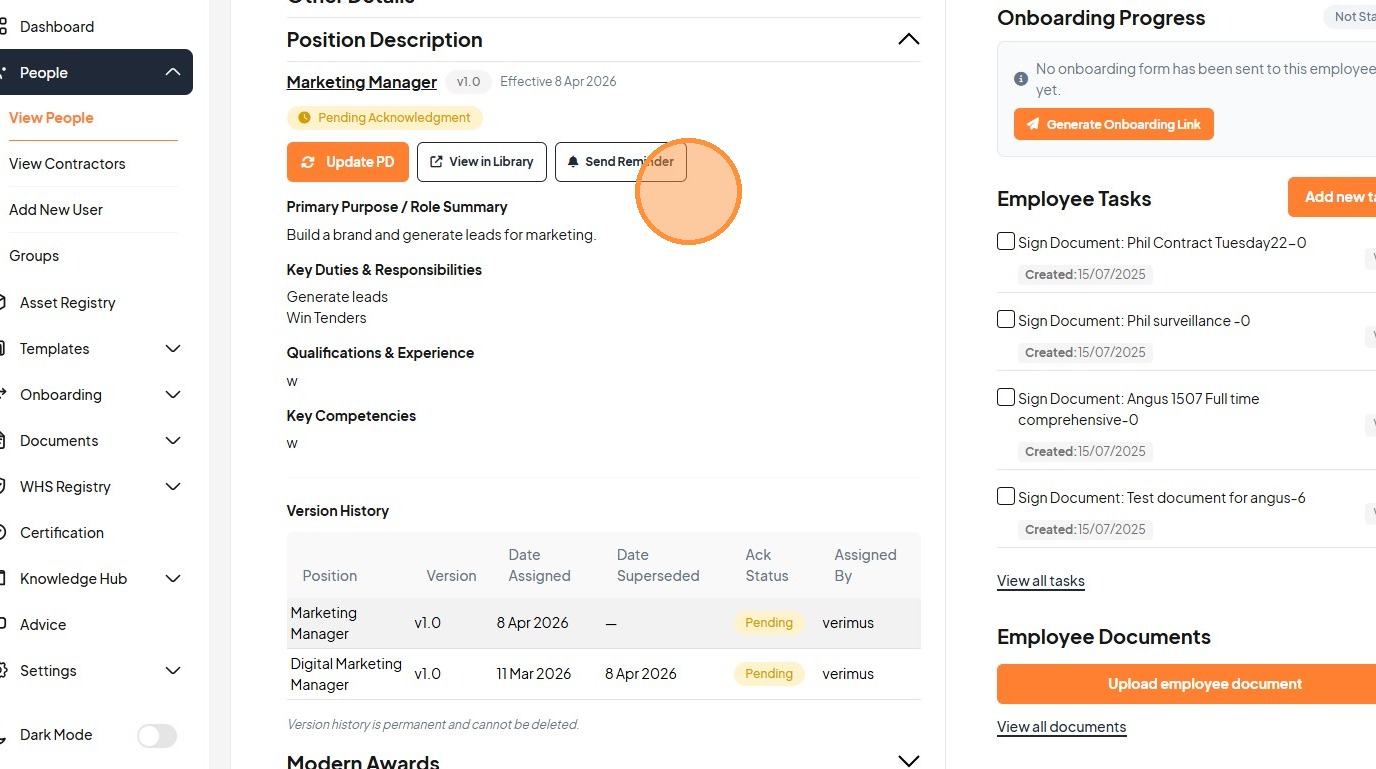Viewport: 1376px width, 769px height.
Task: Click the info icon in onboarding notice
Action: click(1021, 79)
